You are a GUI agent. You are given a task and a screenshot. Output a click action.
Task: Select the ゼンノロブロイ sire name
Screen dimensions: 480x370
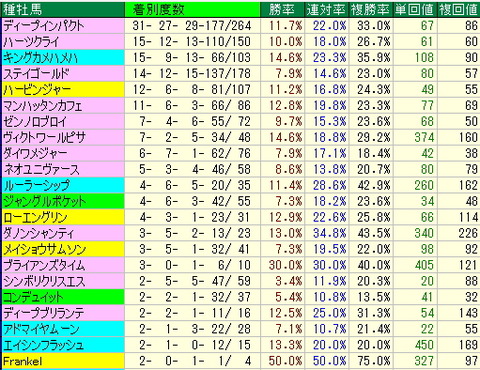tap(35, 122)
